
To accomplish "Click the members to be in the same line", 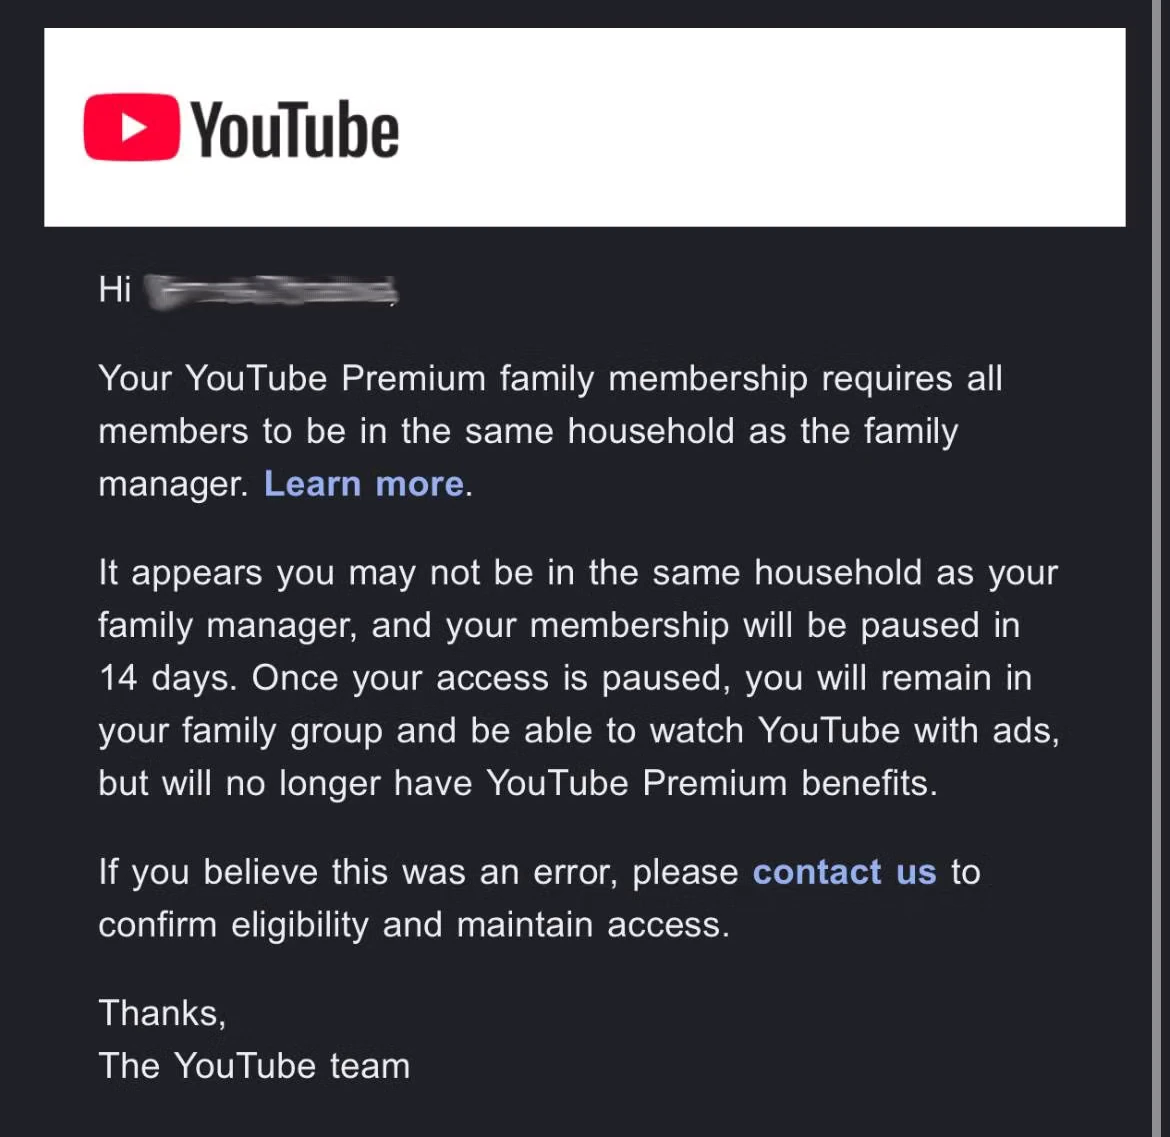I will tap(528, 432).
